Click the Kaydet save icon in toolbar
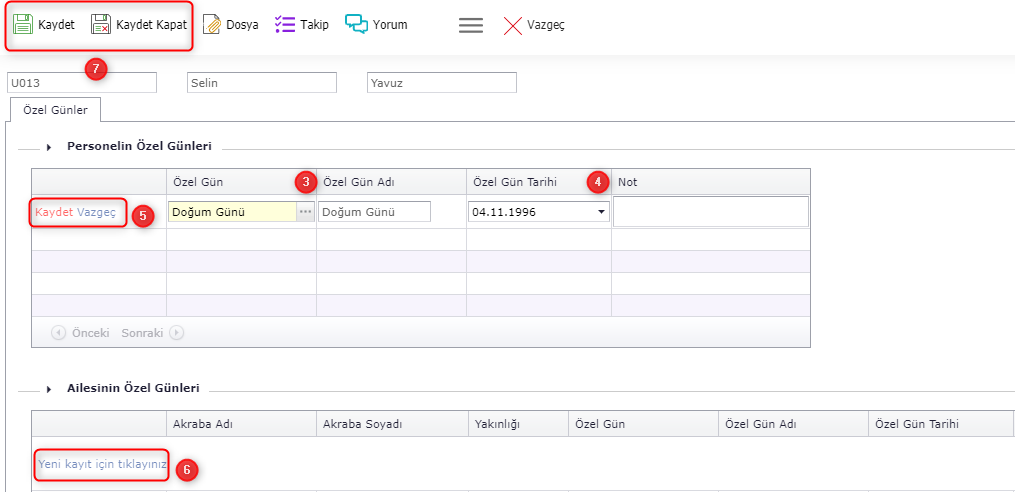Viewport: 1015px width, 492px height. point(23,25)
